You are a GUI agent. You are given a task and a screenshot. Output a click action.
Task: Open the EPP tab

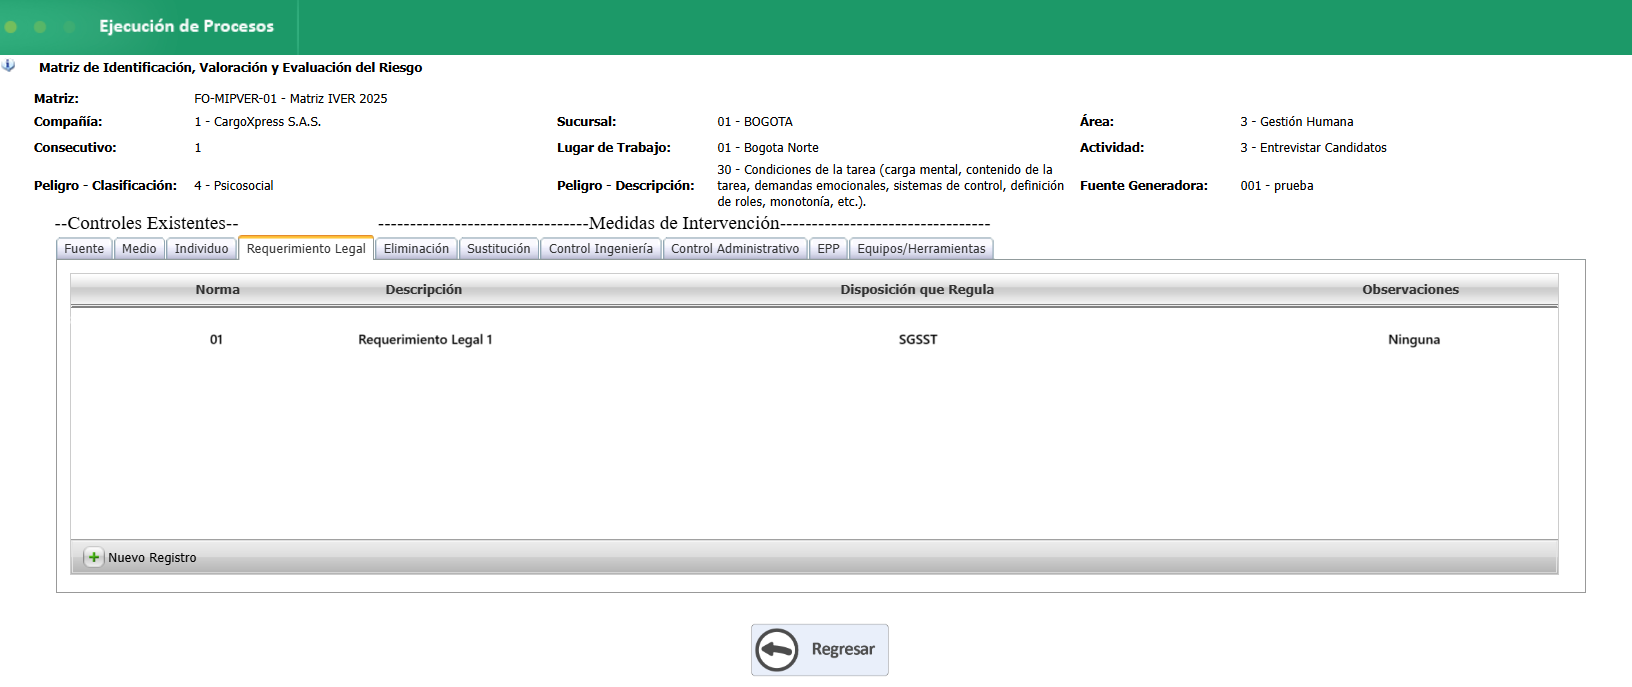click(828, 249)
